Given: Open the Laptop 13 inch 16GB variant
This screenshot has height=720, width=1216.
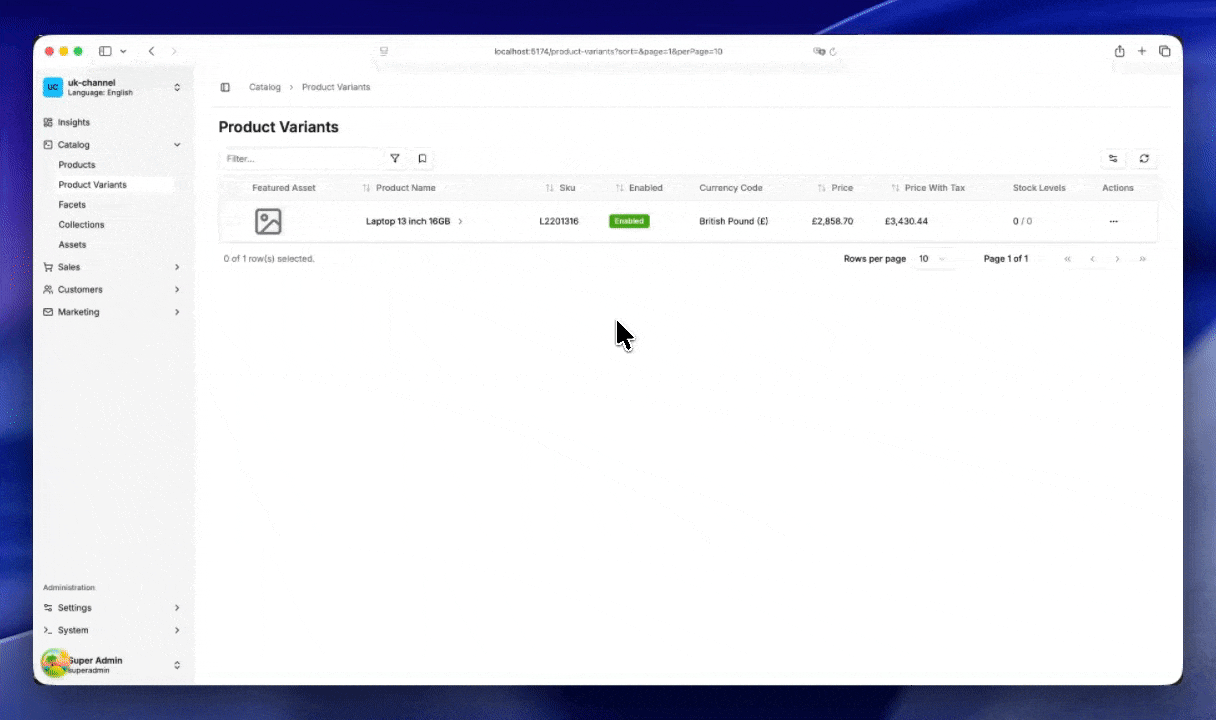Looking at the screenshot, I should click(x=408, y=221).
